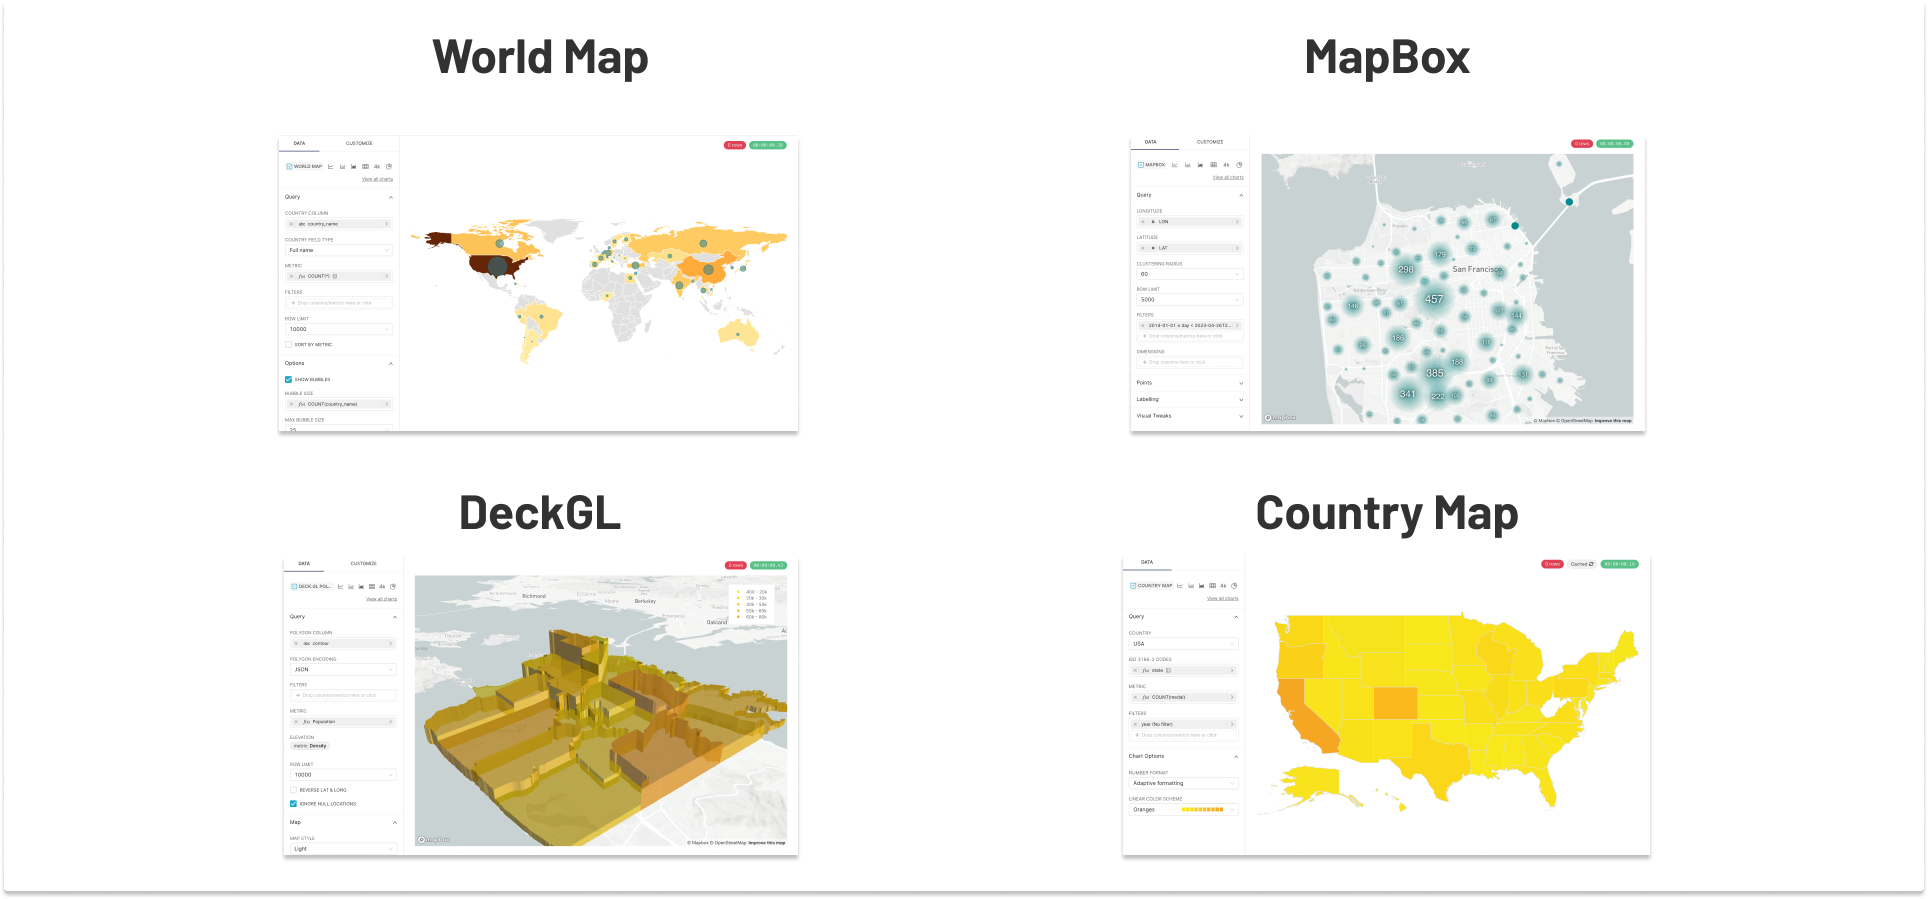Open World Map Row Limit dropdown 10000
1928x899 pixels.
[x=339, y=329]
